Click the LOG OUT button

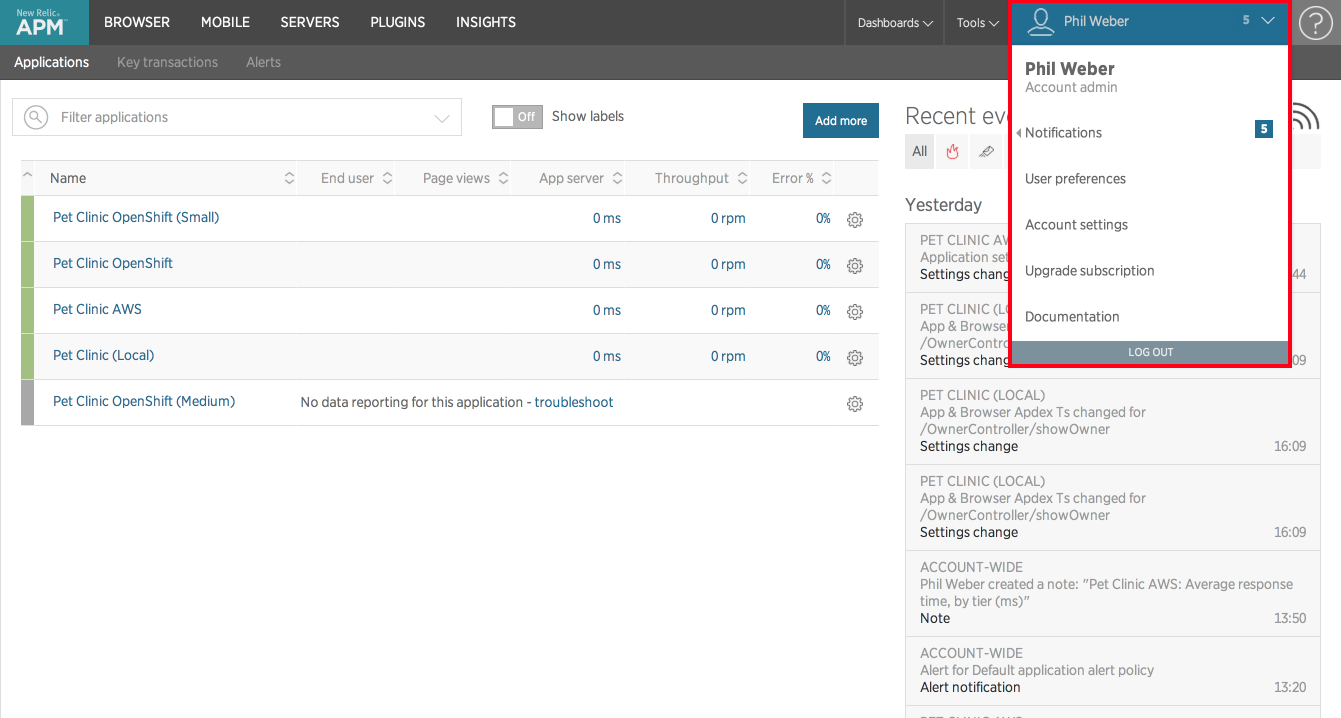(x=1150, y=352)
